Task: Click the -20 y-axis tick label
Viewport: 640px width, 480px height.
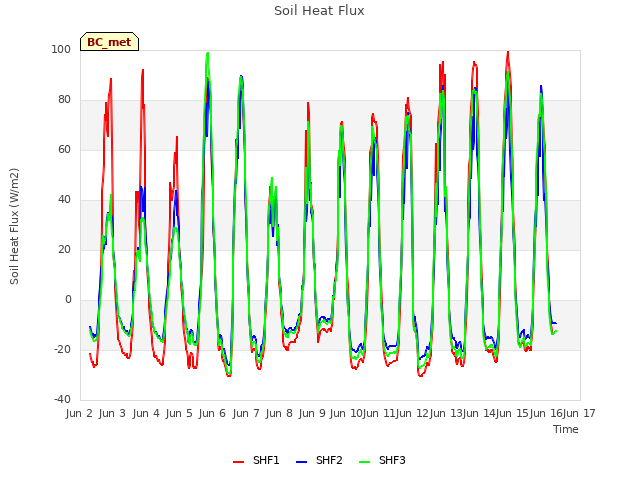Action: (62, 350)
